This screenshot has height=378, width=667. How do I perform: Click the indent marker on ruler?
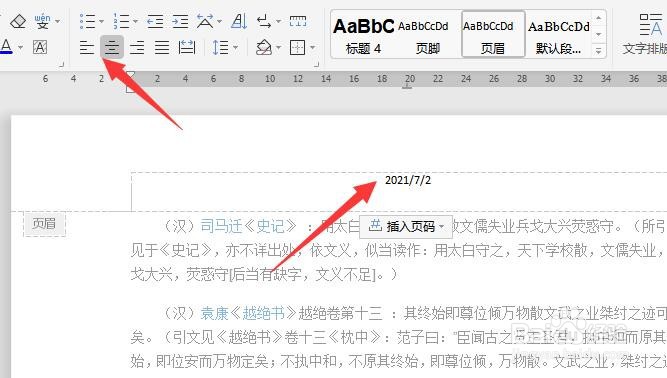[x=131, y=82]
